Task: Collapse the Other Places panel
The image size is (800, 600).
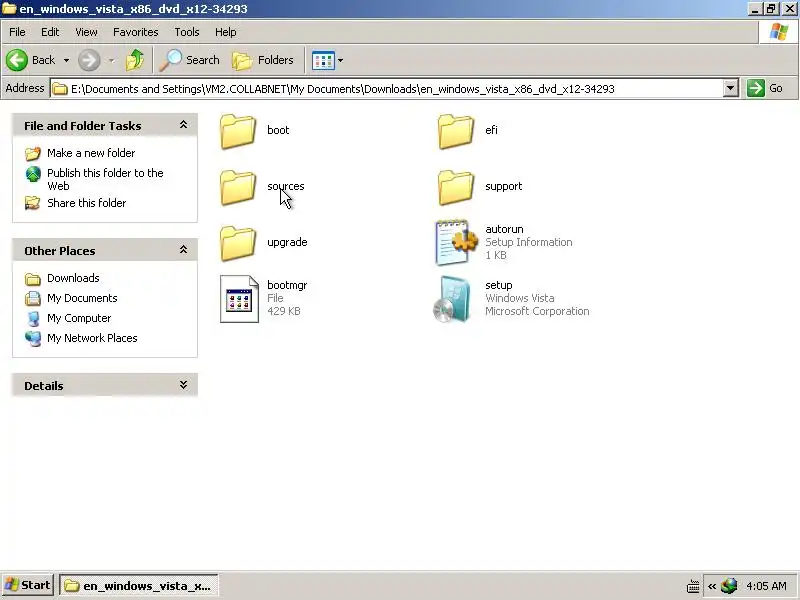Action: 183,250
